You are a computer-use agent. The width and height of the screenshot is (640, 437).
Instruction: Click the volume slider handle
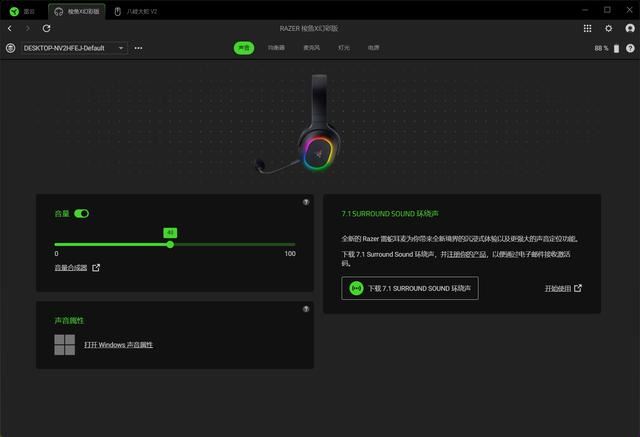[170, 244]
